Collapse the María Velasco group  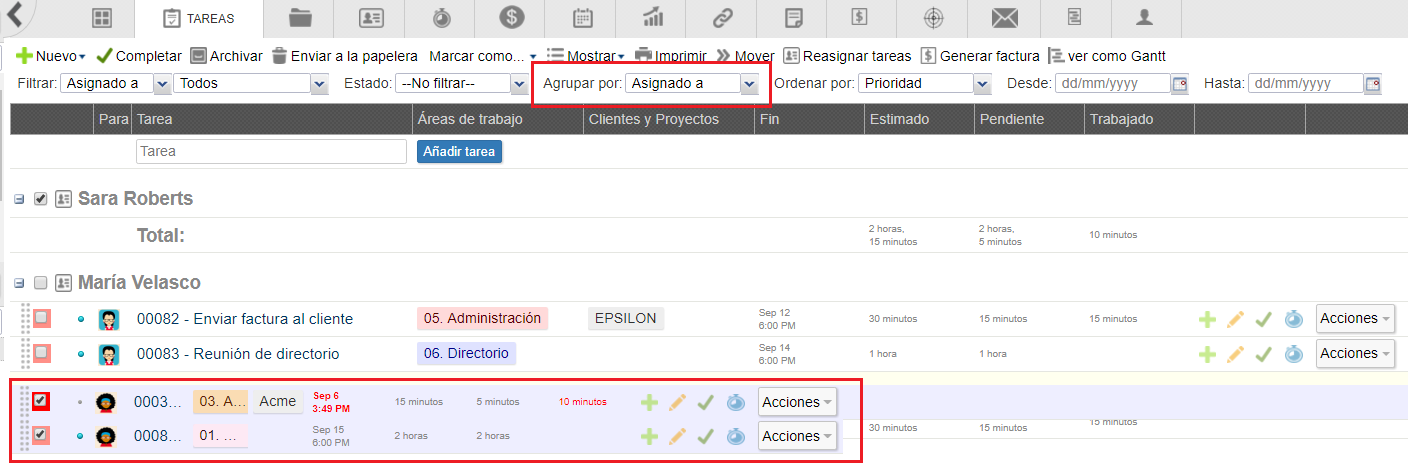point(19,283)
